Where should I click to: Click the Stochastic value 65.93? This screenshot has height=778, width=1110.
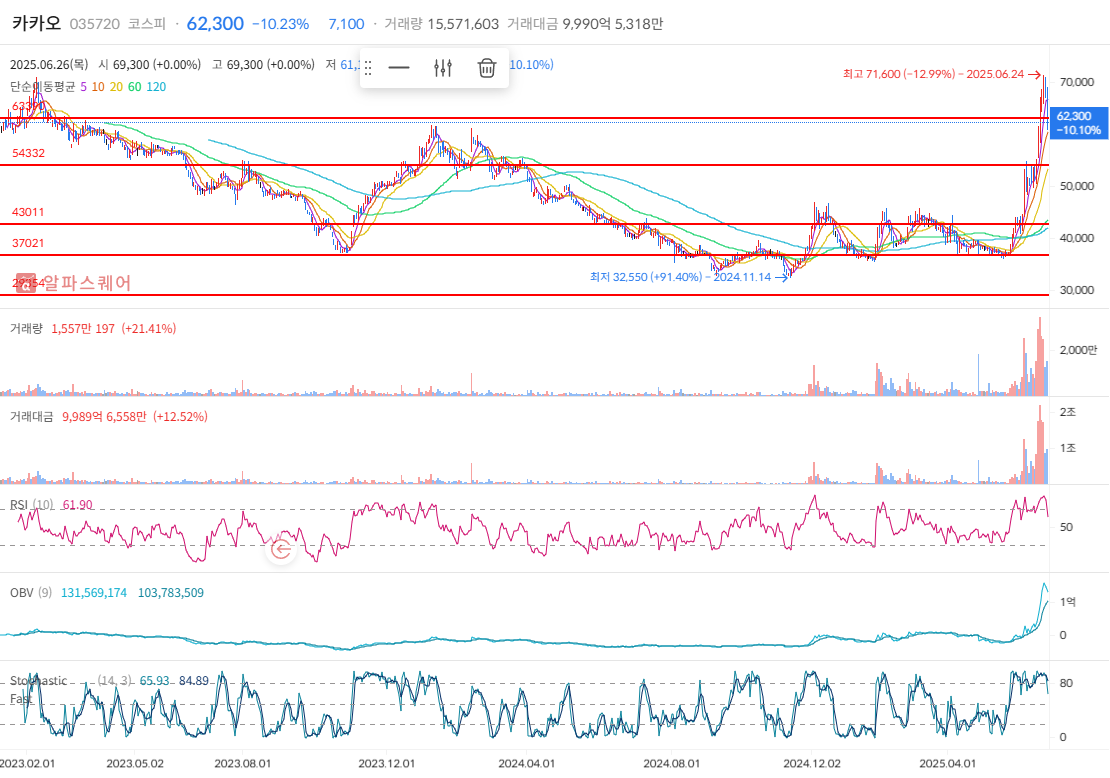pos(154,681)
